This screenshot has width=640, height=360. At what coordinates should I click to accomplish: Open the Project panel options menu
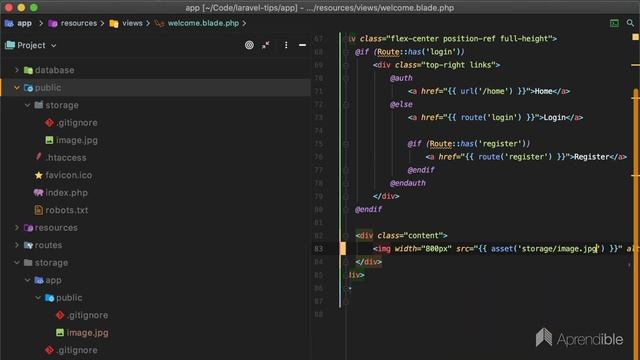click(x=286, y=45)
